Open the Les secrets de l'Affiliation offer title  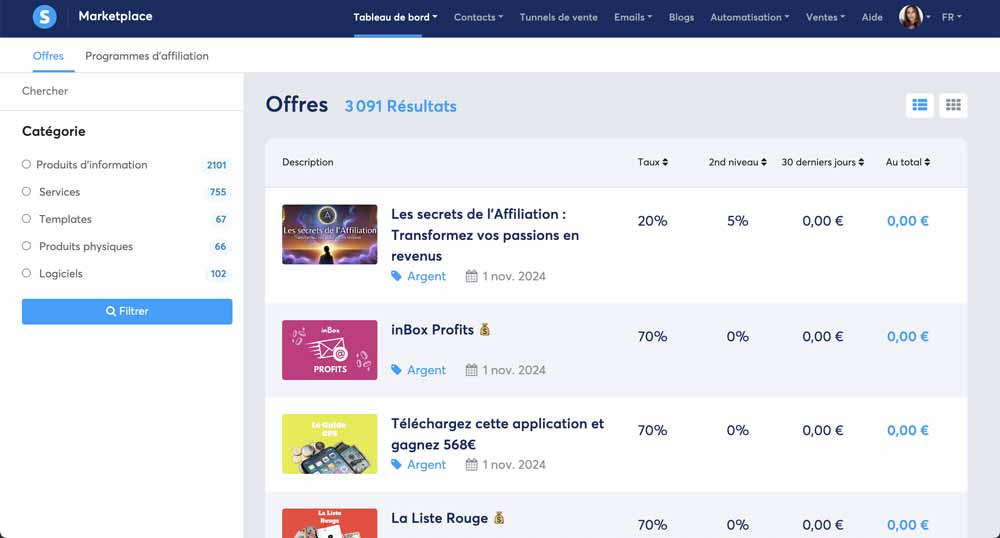point(485,235)
